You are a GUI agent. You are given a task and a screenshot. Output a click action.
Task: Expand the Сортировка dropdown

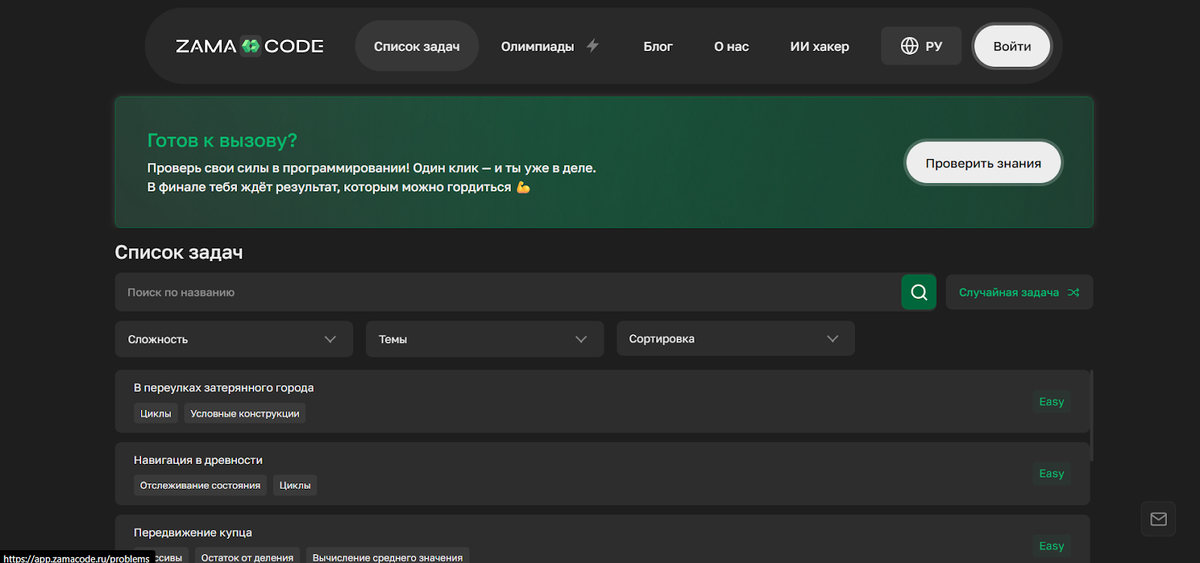736,339
